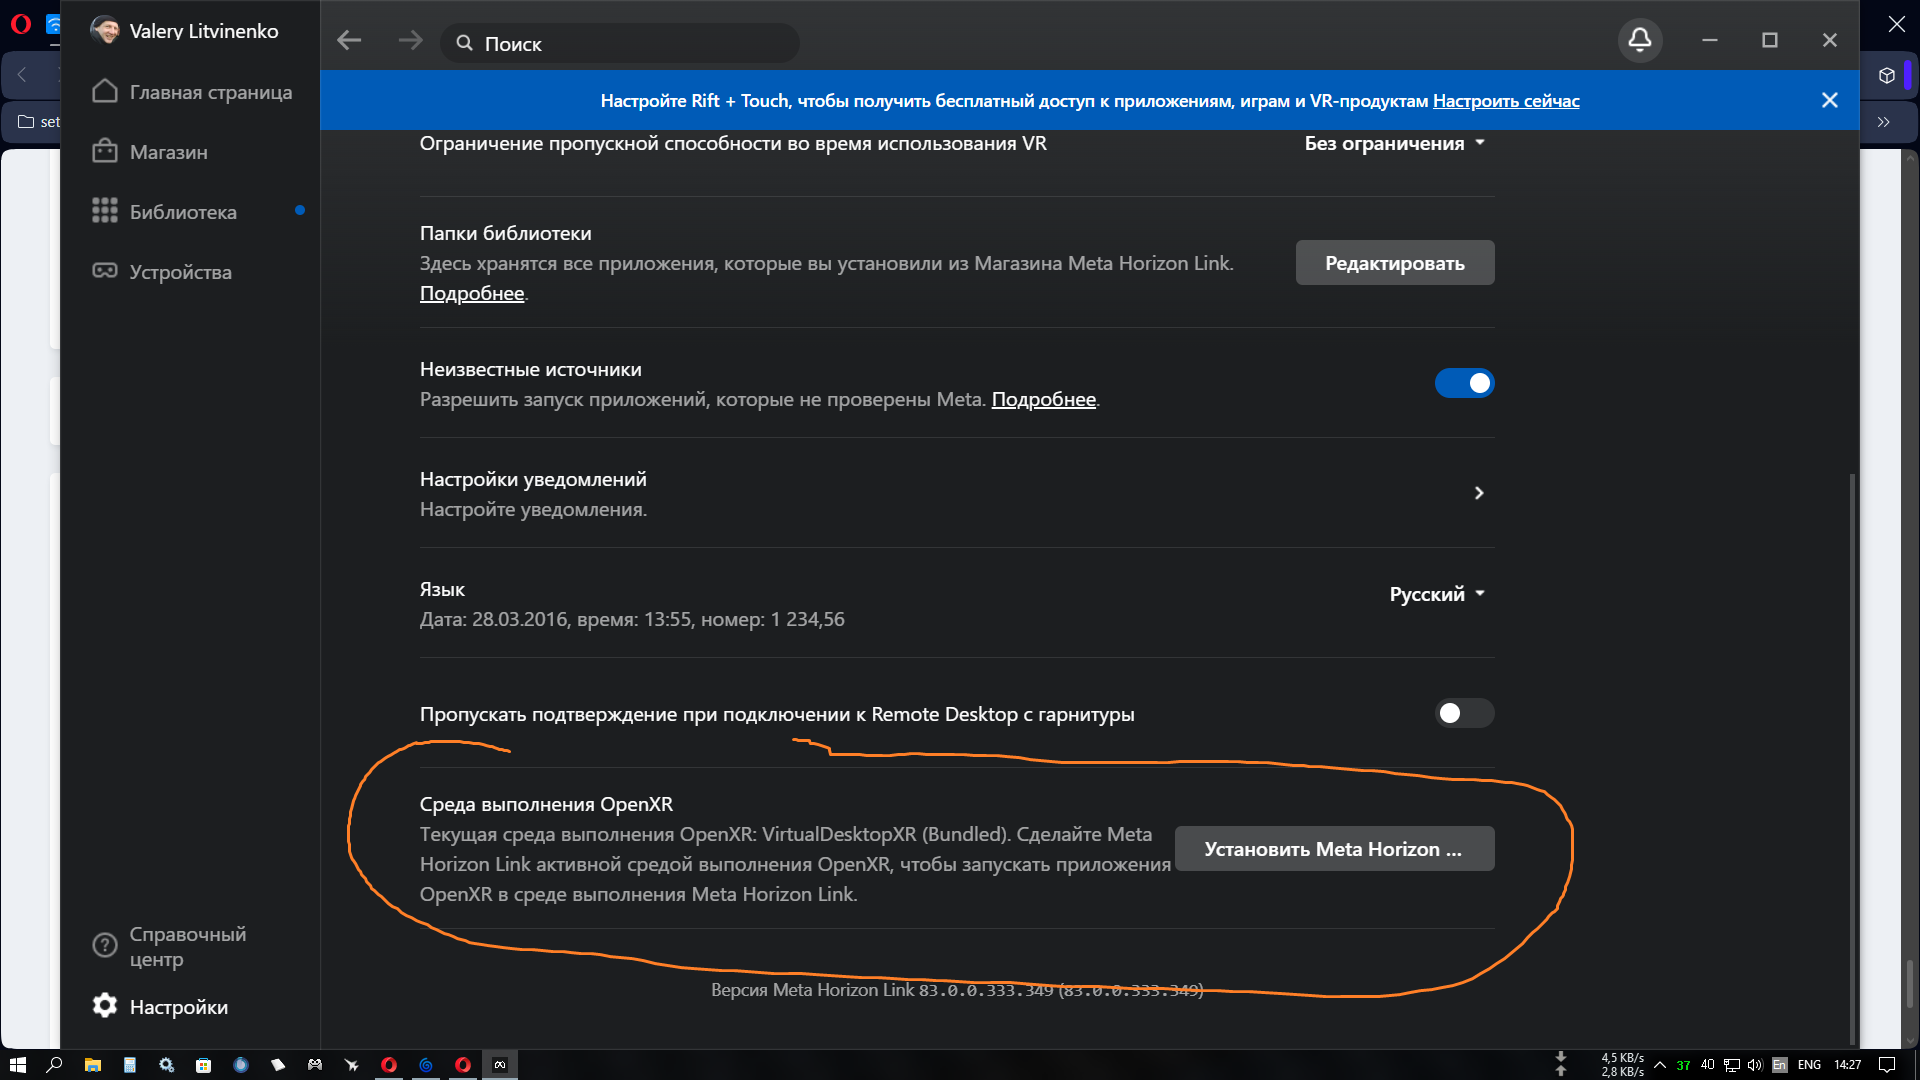
Task: Open clock showing 14:27
Action: click(x=1848, y=1065)
